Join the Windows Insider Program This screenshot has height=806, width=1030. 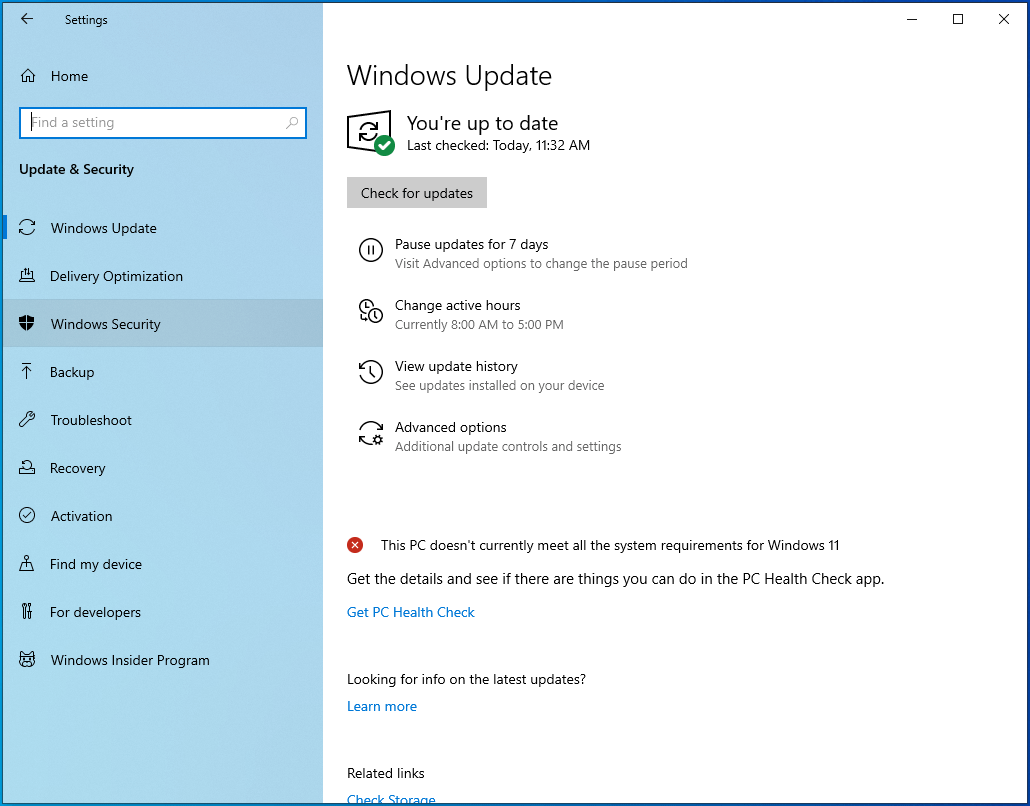click(x=129, y=660)
